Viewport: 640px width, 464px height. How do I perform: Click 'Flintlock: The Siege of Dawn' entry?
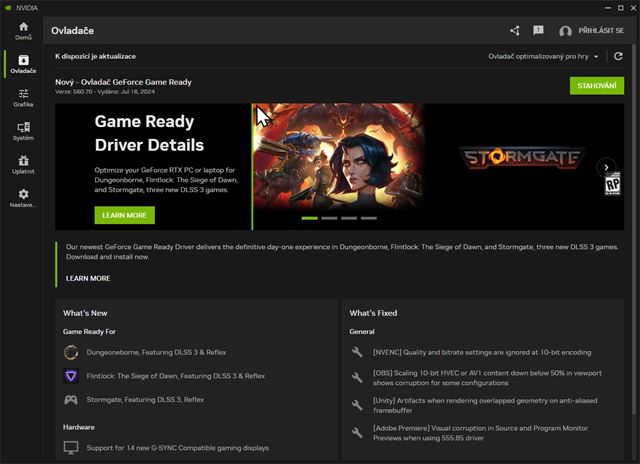tap(176, 376)
